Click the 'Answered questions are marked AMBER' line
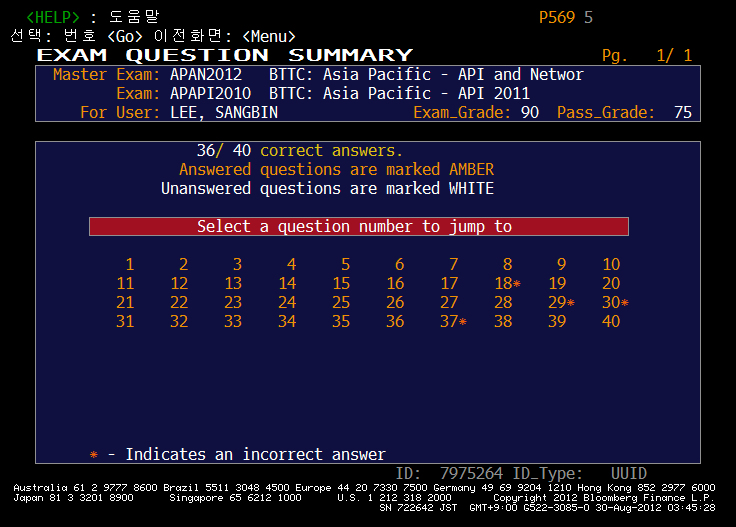Viewport: 736px width, 527px height. click(x=337, y=169)
